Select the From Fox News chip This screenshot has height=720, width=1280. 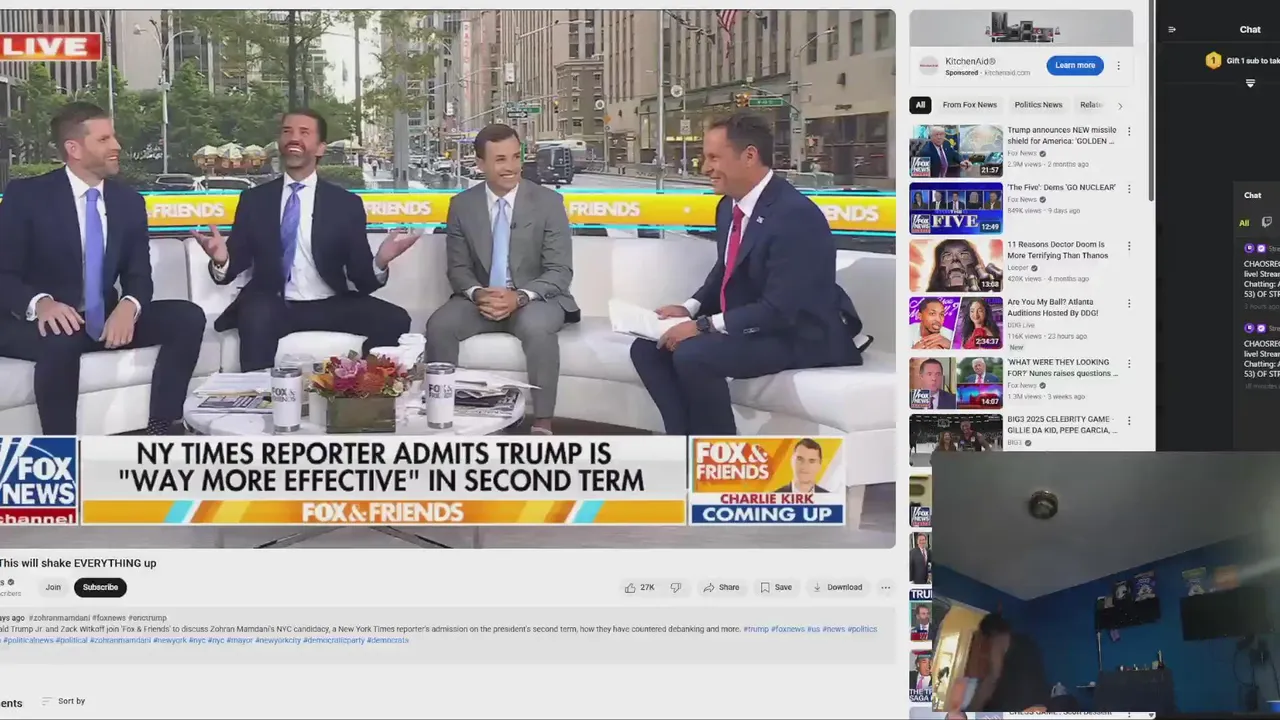(969, 105)
